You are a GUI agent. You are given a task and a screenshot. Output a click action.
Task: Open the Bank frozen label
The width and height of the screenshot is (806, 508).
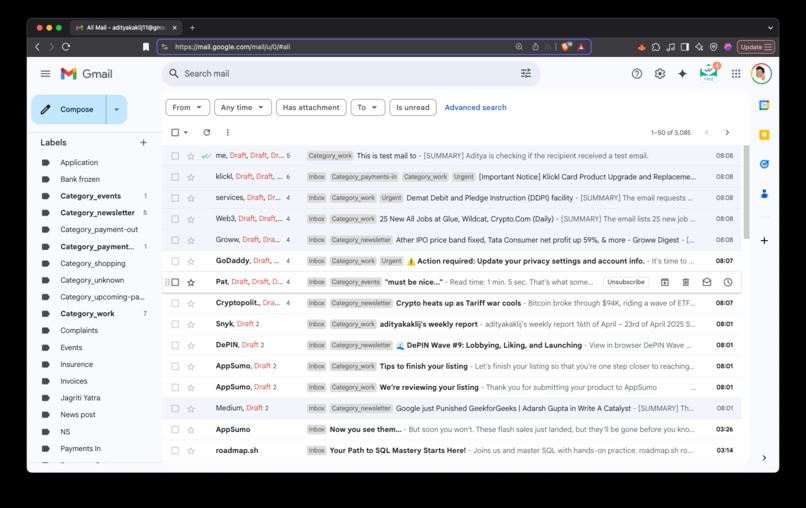[x=80, y=179]
